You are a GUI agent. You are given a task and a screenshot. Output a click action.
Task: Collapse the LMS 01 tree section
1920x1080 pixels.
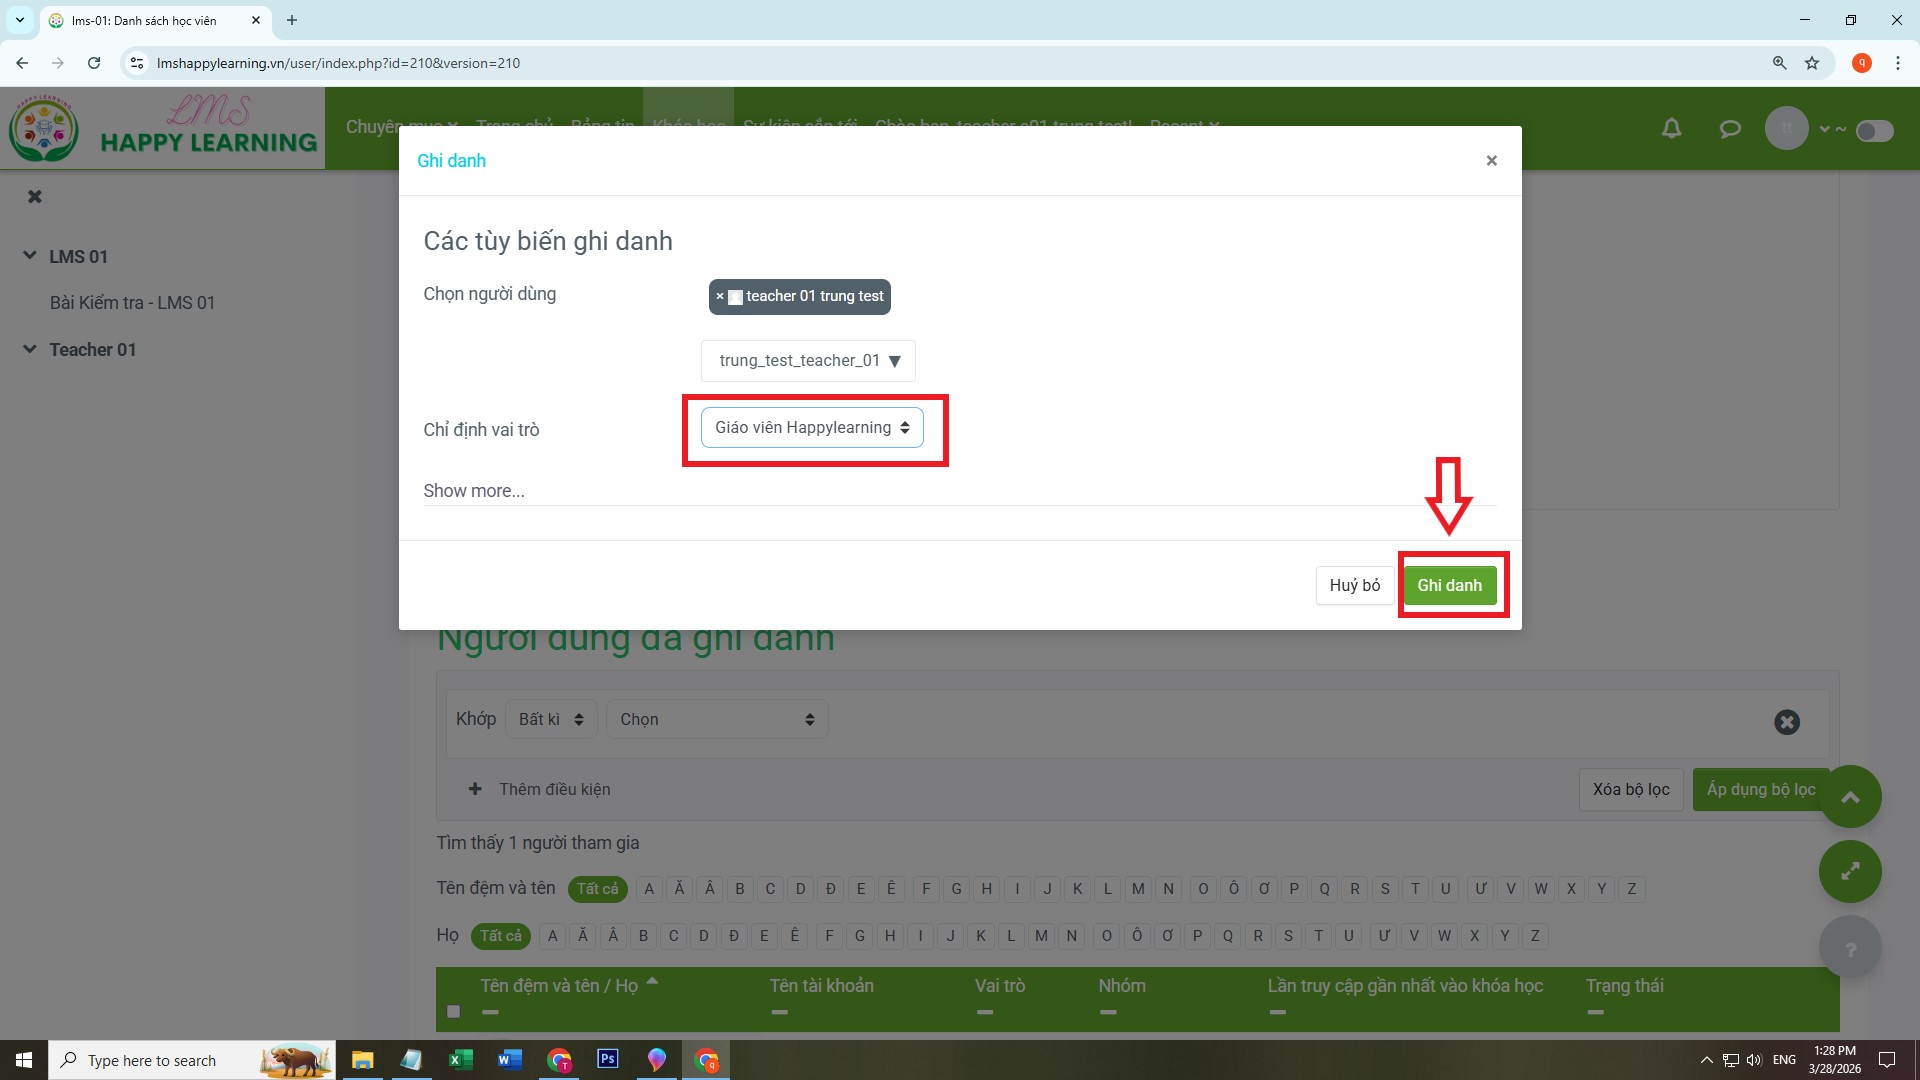click(x=30, y=256)
